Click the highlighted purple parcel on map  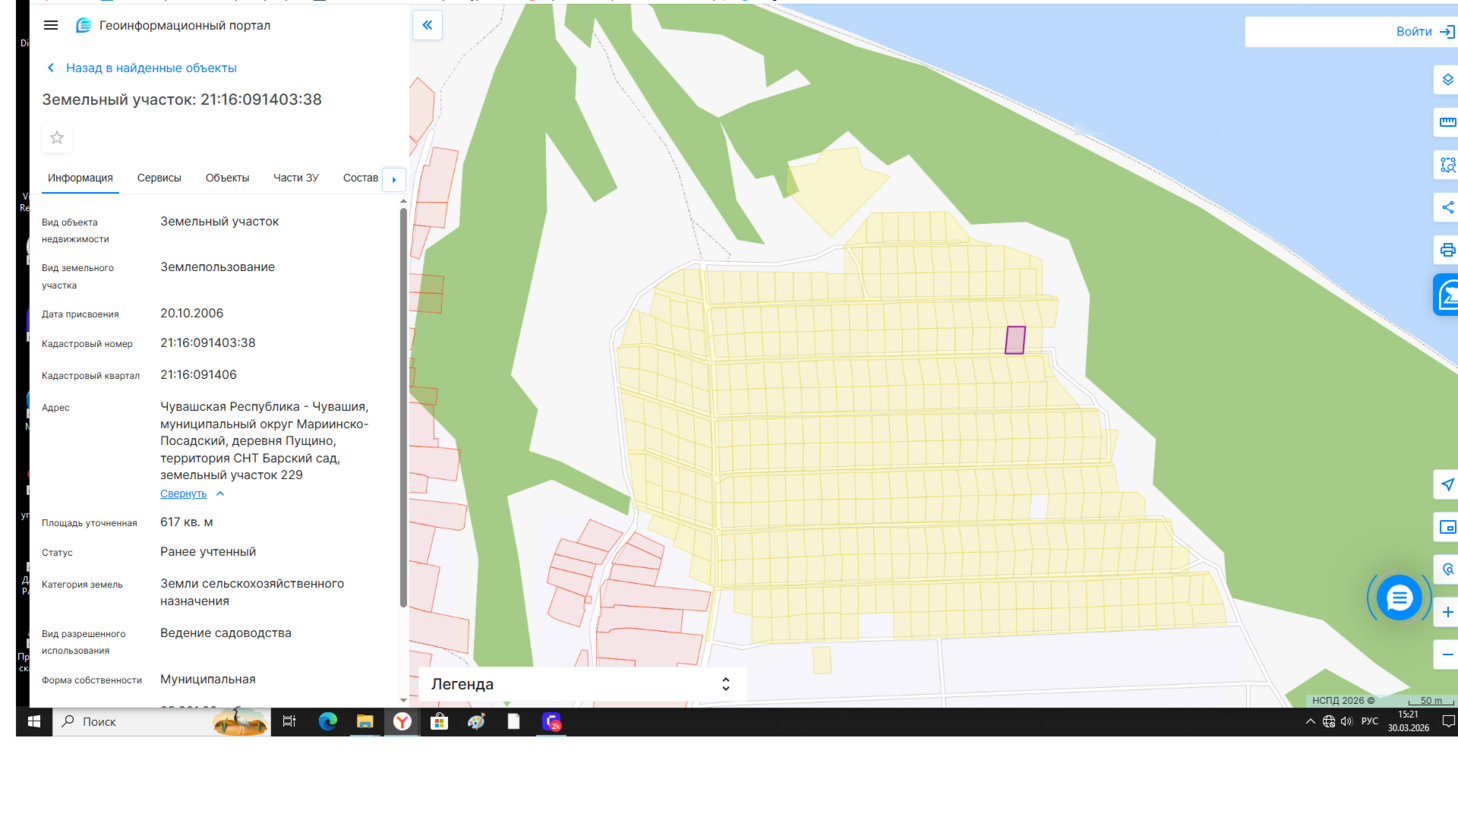tap(1015, 340)
